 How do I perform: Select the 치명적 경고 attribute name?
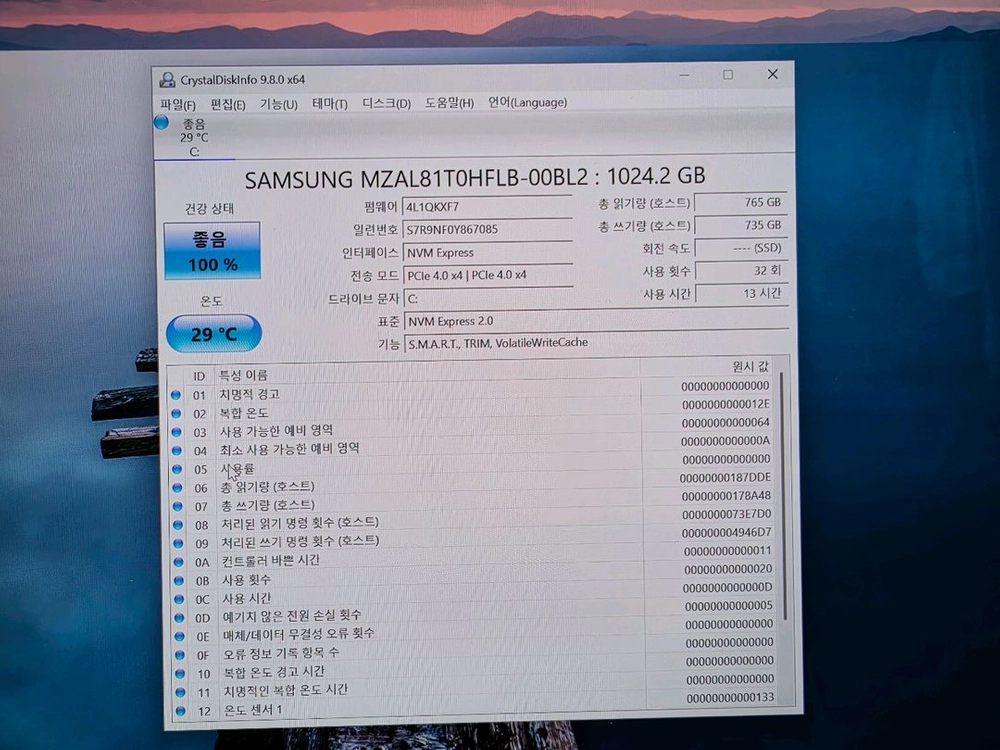pos(249,394)
